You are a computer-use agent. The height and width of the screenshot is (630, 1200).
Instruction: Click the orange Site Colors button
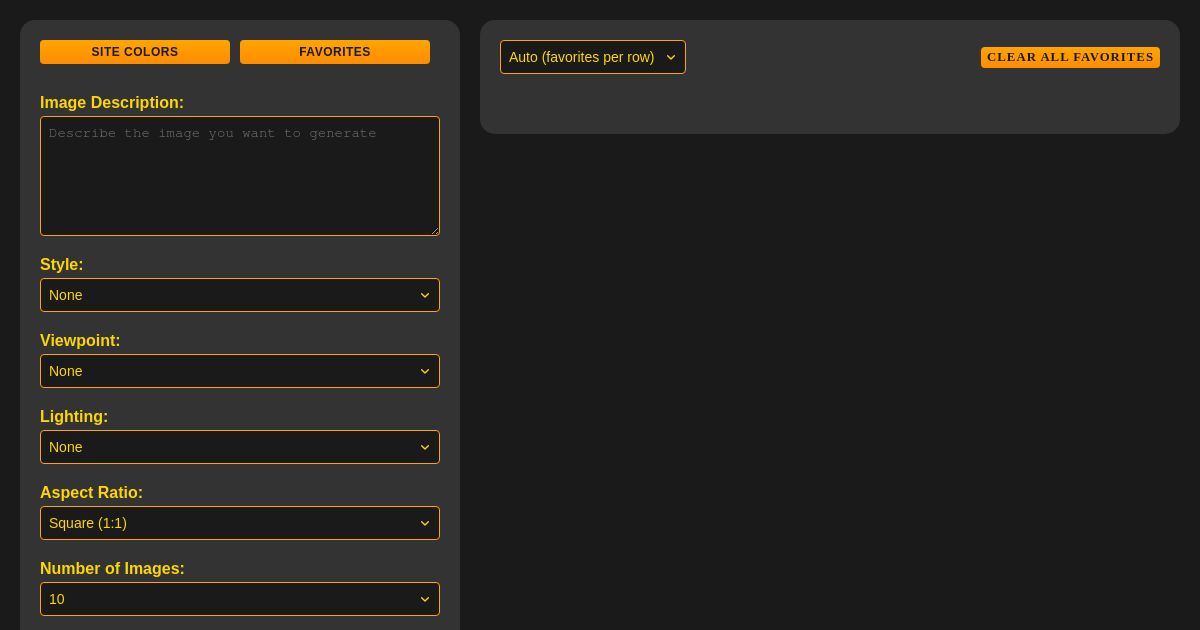pyautogui.click(x=135, y=52)
